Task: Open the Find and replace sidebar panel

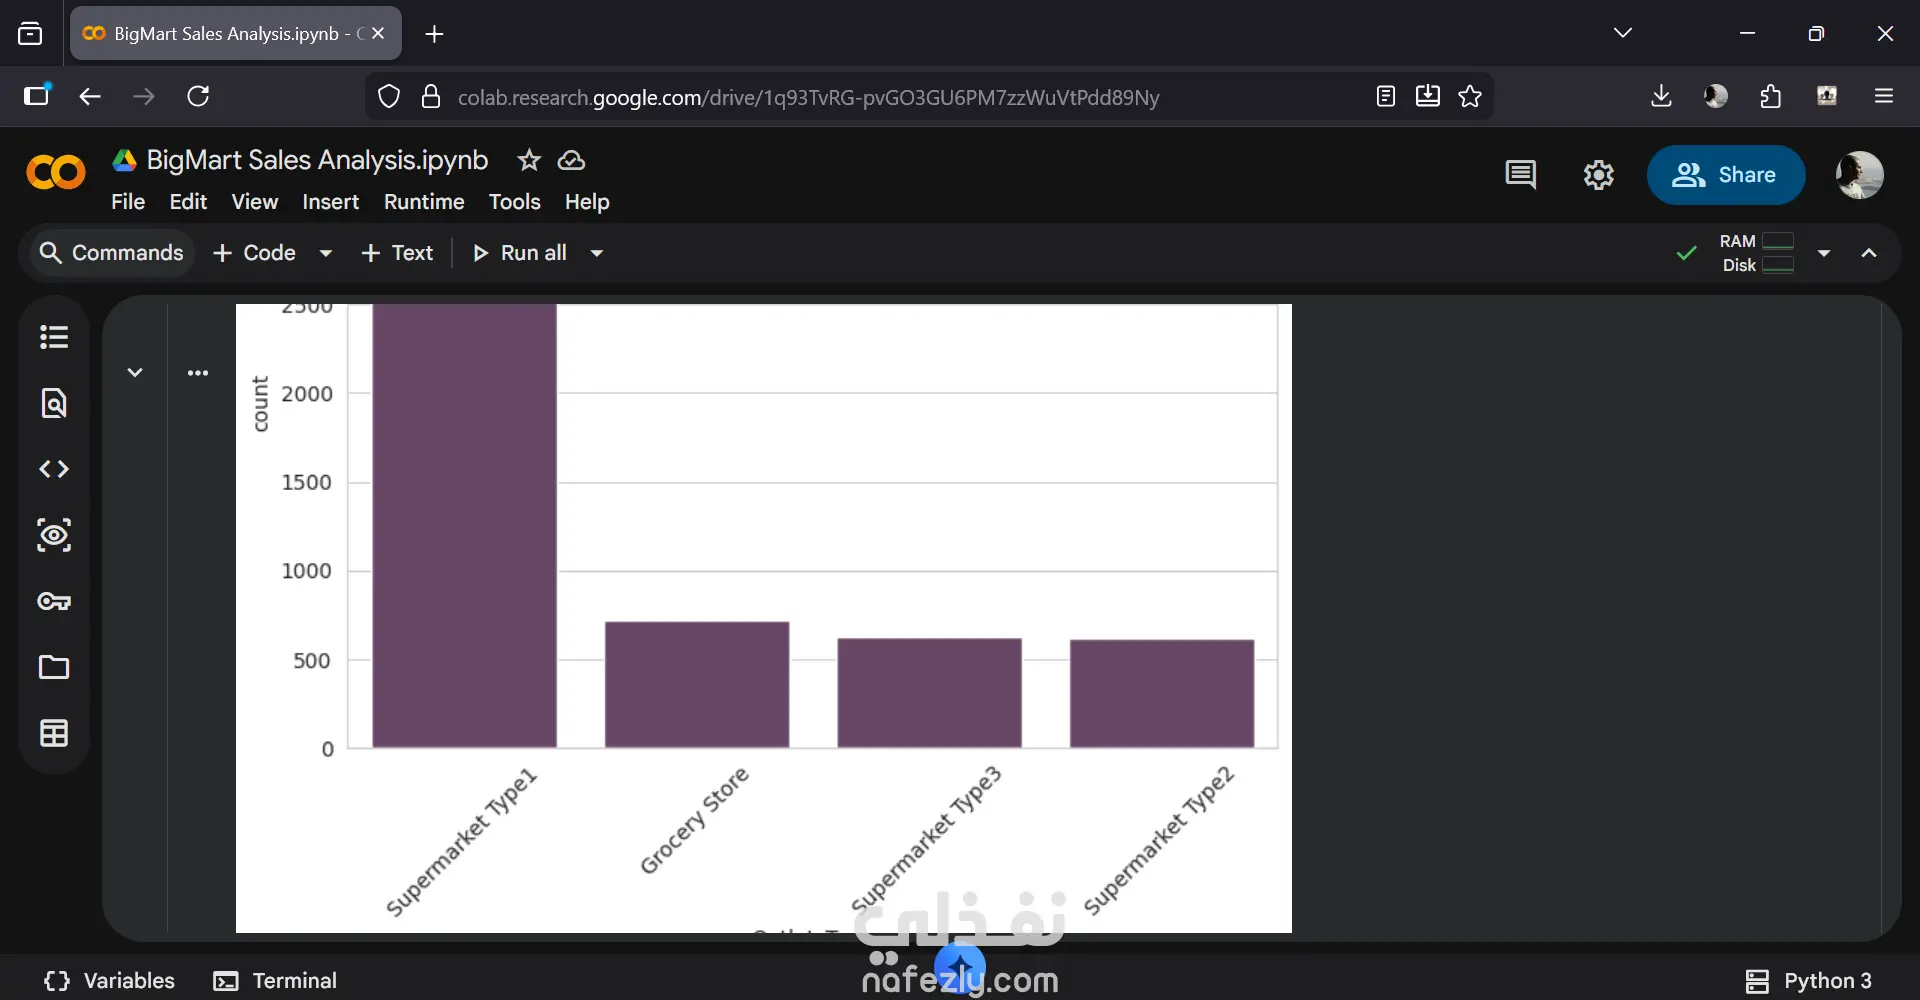Action: [54, 403]
